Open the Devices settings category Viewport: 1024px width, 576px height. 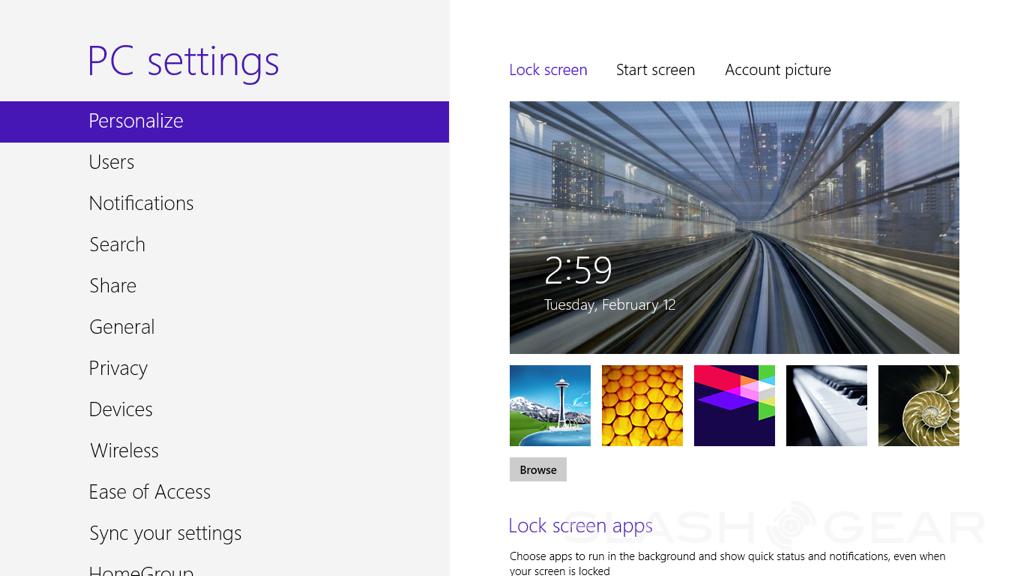click(x=120, y=410)
